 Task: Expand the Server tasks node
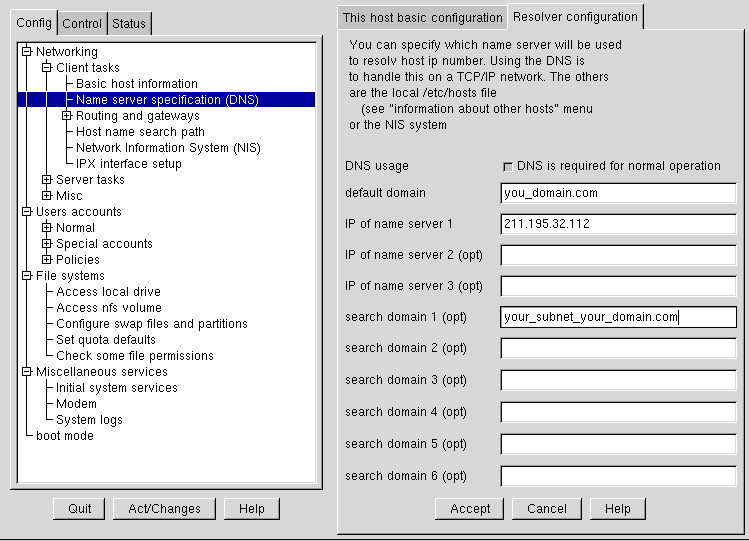[47, 180]
